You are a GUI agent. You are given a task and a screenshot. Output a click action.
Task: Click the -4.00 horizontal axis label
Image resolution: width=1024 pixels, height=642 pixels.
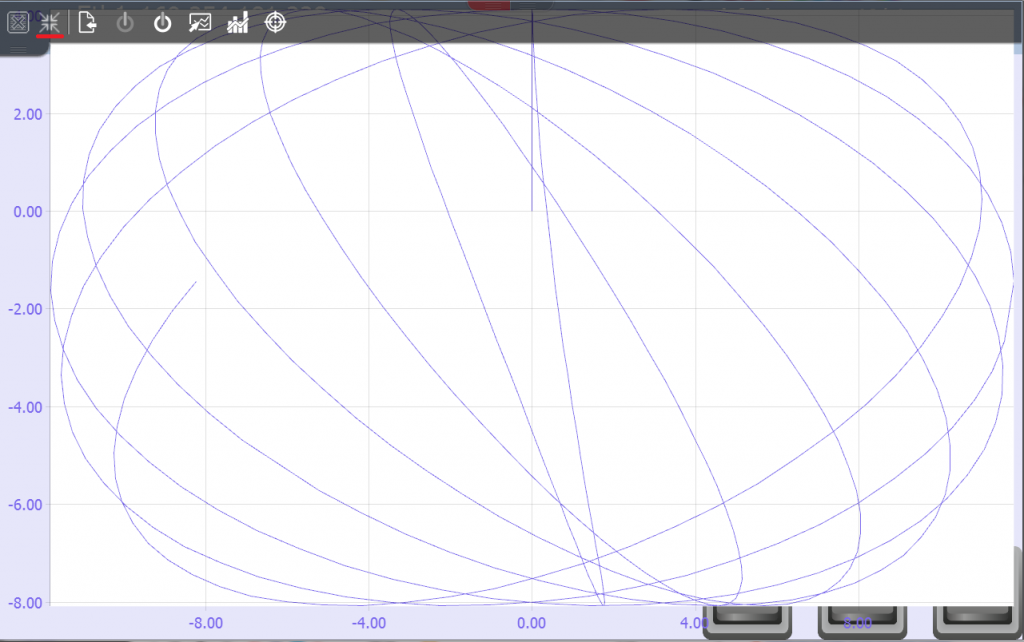(x=369, y=623)
